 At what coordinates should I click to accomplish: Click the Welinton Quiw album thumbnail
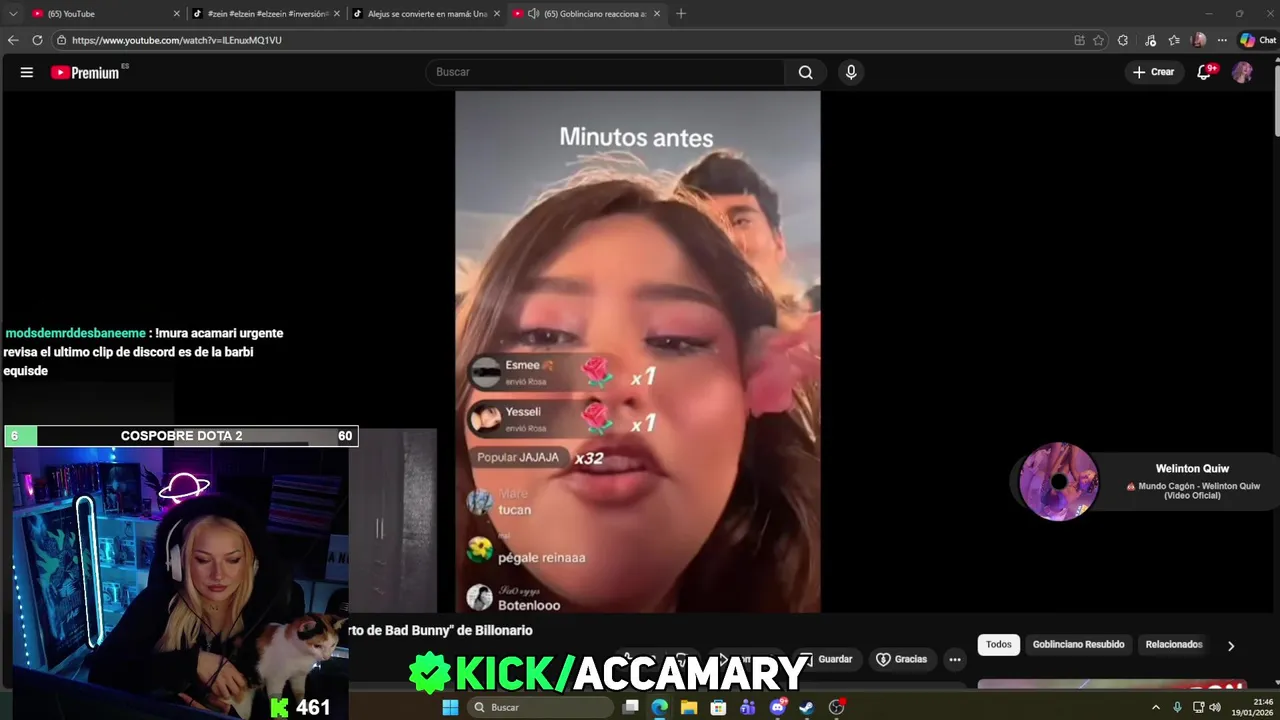(1058, 482)
